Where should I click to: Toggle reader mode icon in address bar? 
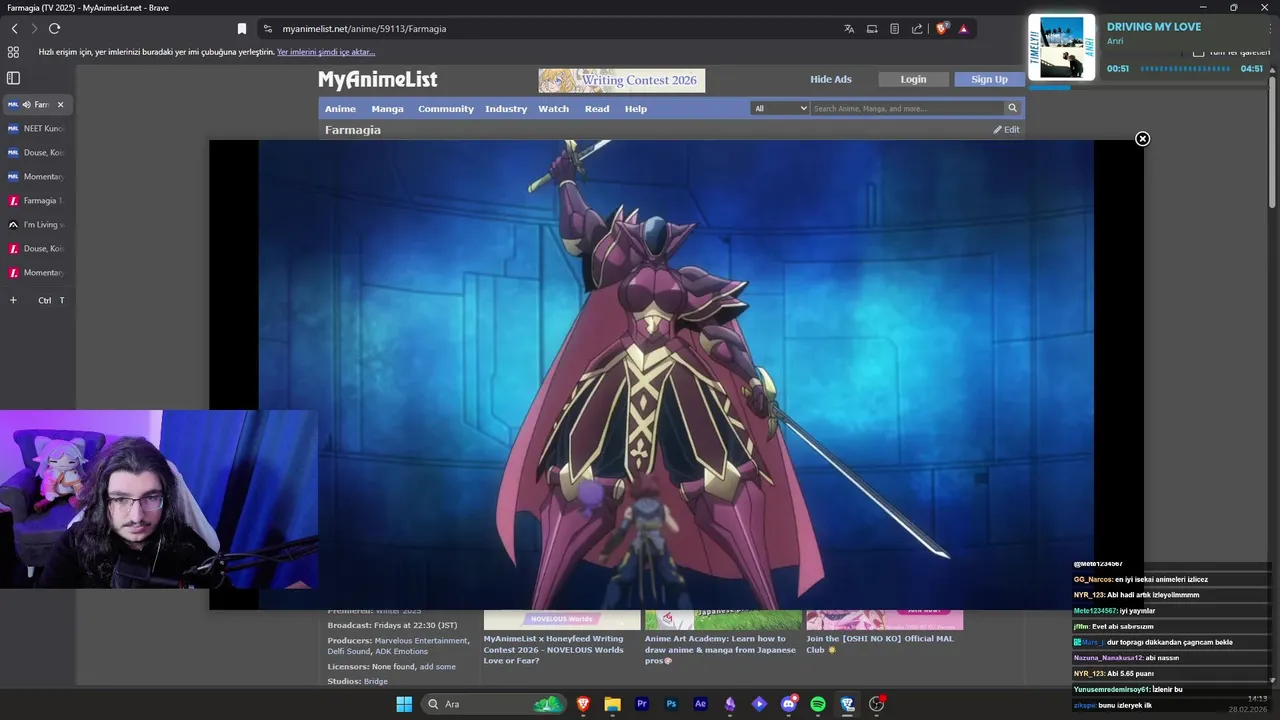point(894,29)
